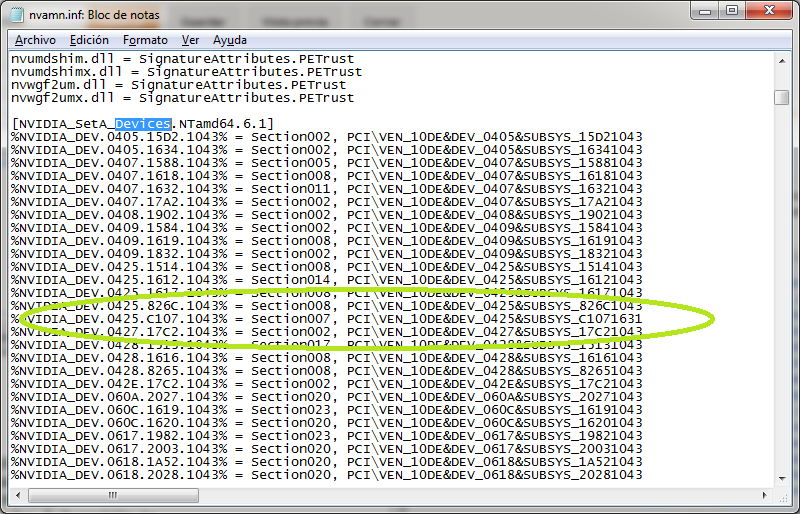The width and height of the screenshot is (800, 514).
Task: Click the line starting nvwgf2umx.dll
Action: 183,98
